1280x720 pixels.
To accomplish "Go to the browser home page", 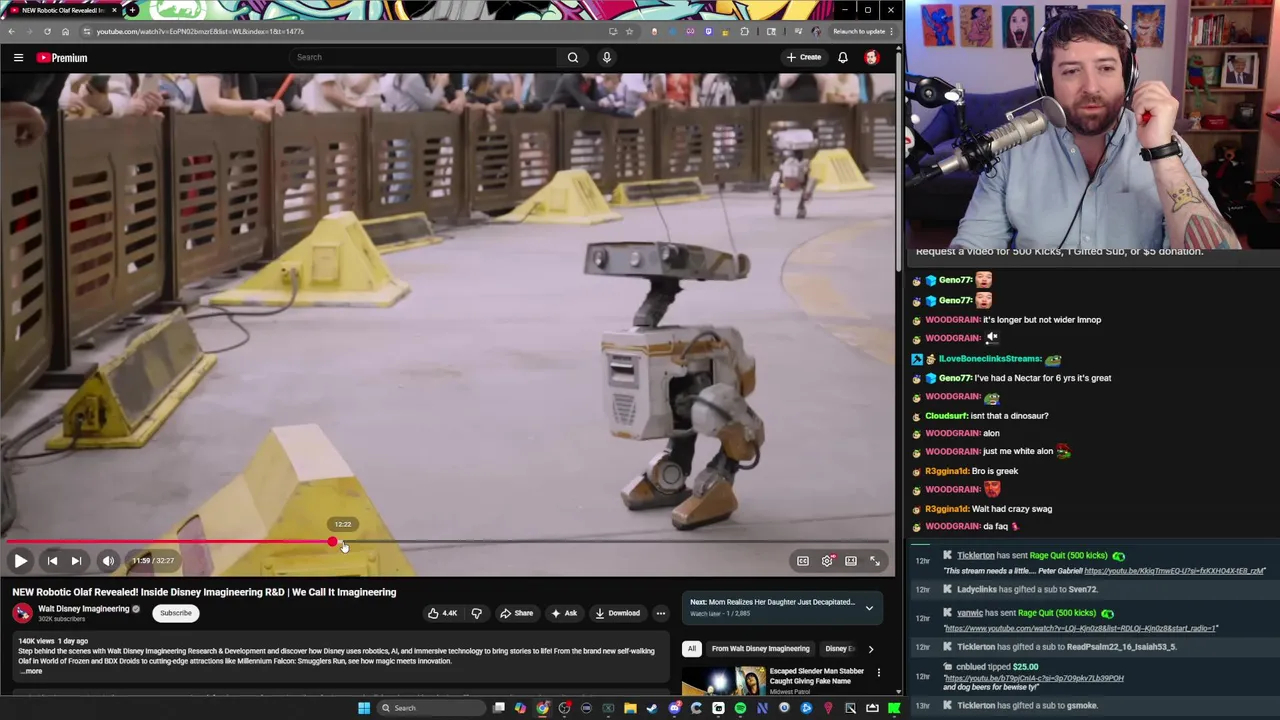I will click(x=65, y=31).
